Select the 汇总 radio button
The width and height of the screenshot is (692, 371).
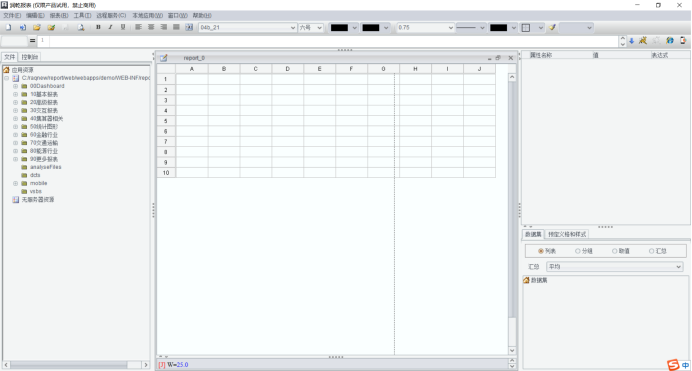coord(651,251)
